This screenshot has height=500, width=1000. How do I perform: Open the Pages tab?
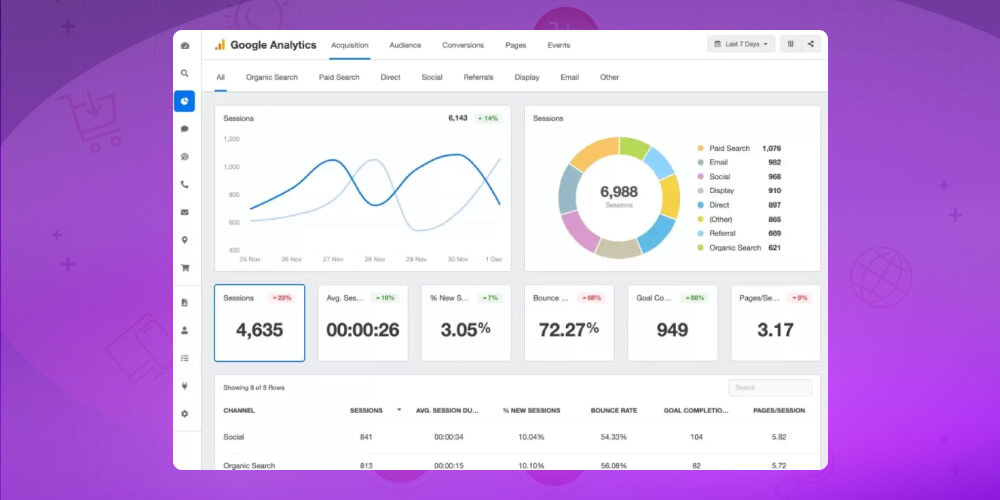pyautogui.click(x=515, y=45)
